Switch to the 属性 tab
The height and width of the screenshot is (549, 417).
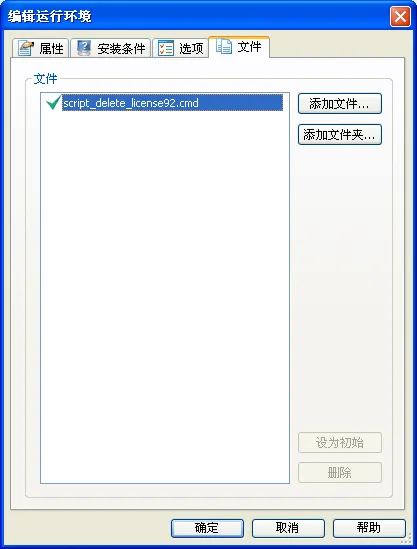40,48
